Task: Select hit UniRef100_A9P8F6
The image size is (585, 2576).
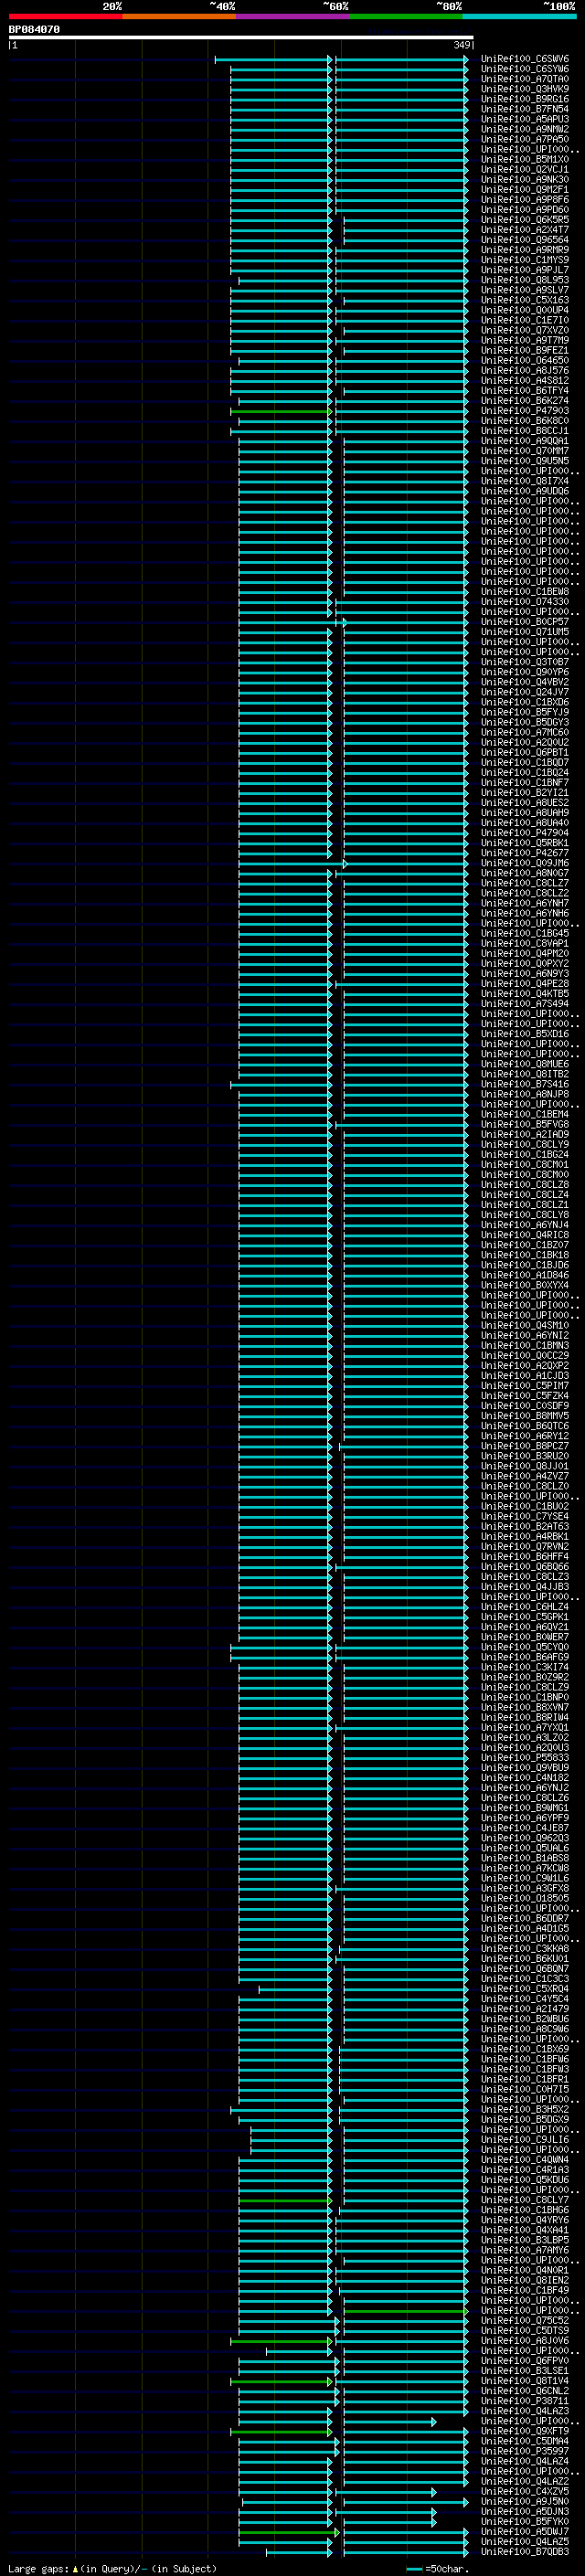Action: 524,200
